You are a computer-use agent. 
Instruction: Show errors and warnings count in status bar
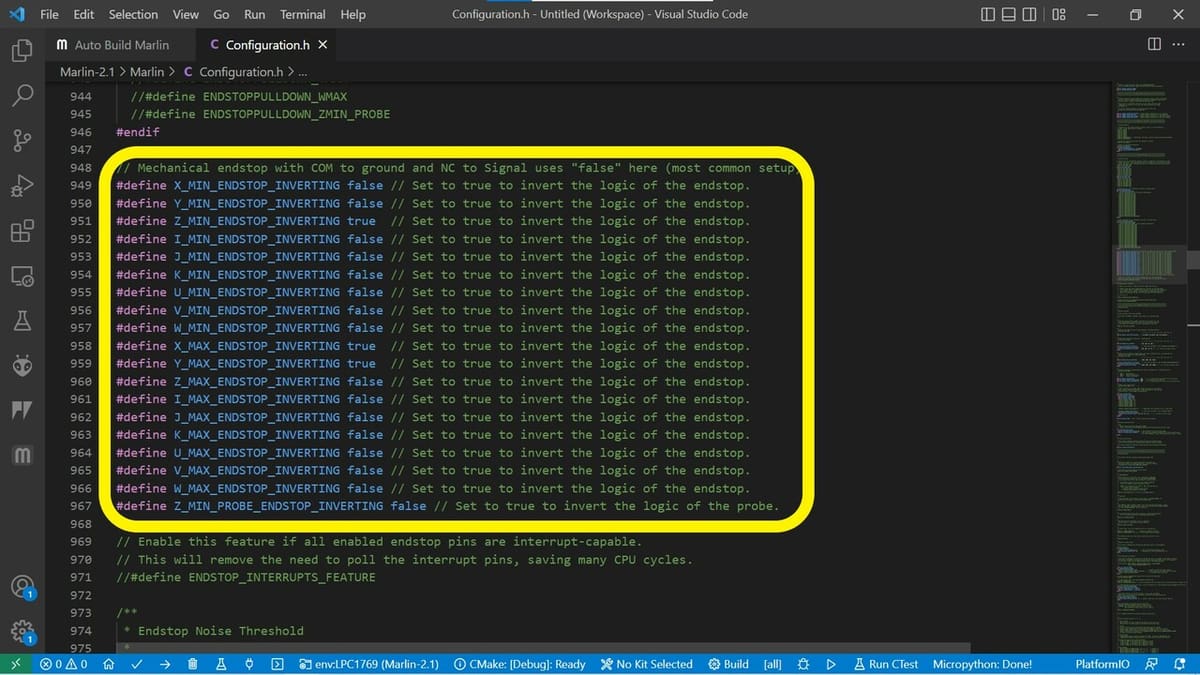[63, 664]
